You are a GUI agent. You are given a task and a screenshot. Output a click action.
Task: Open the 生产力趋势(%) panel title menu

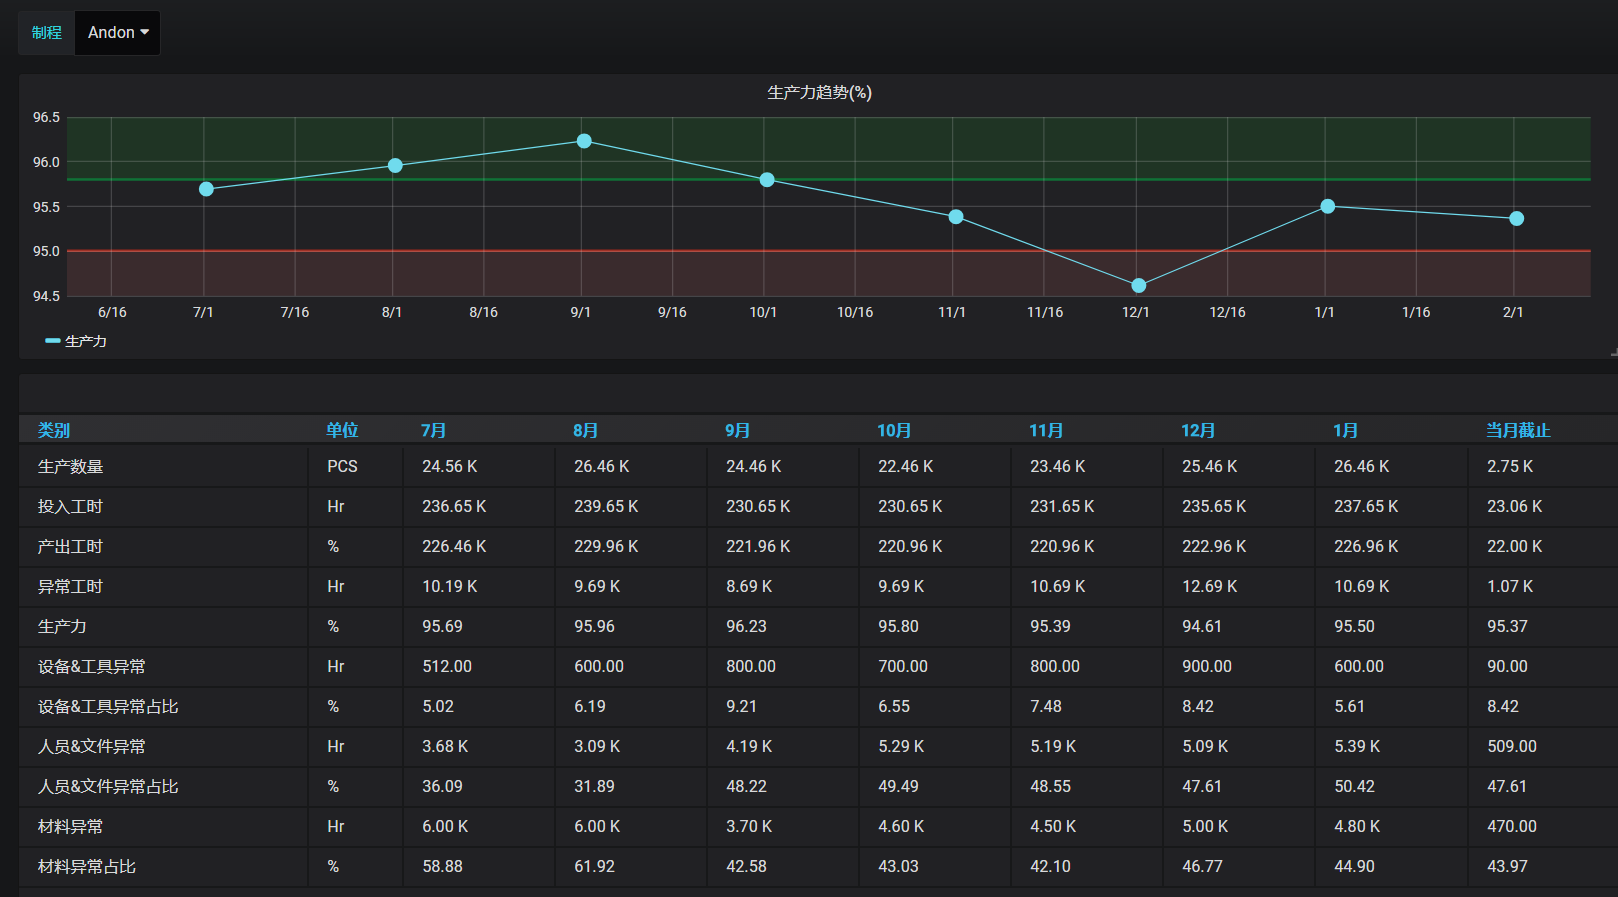[x=819, y=93]
